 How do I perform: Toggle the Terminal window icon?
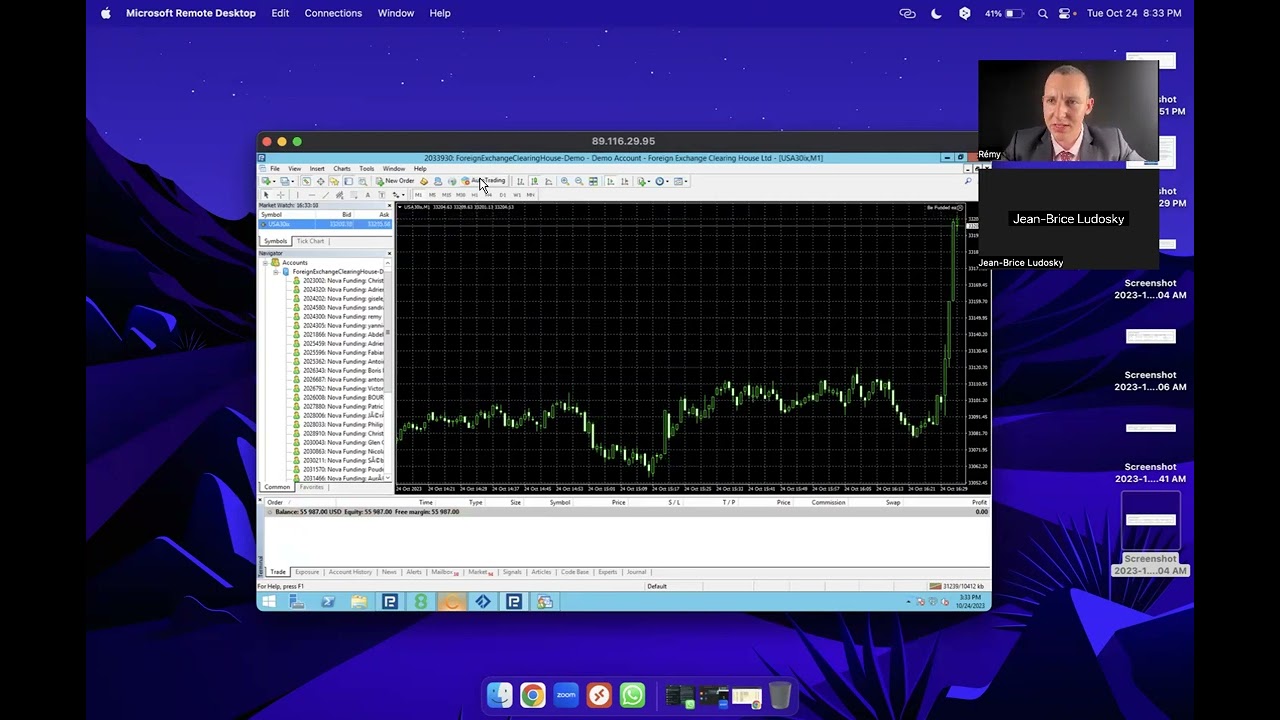(x=348, y=181)
